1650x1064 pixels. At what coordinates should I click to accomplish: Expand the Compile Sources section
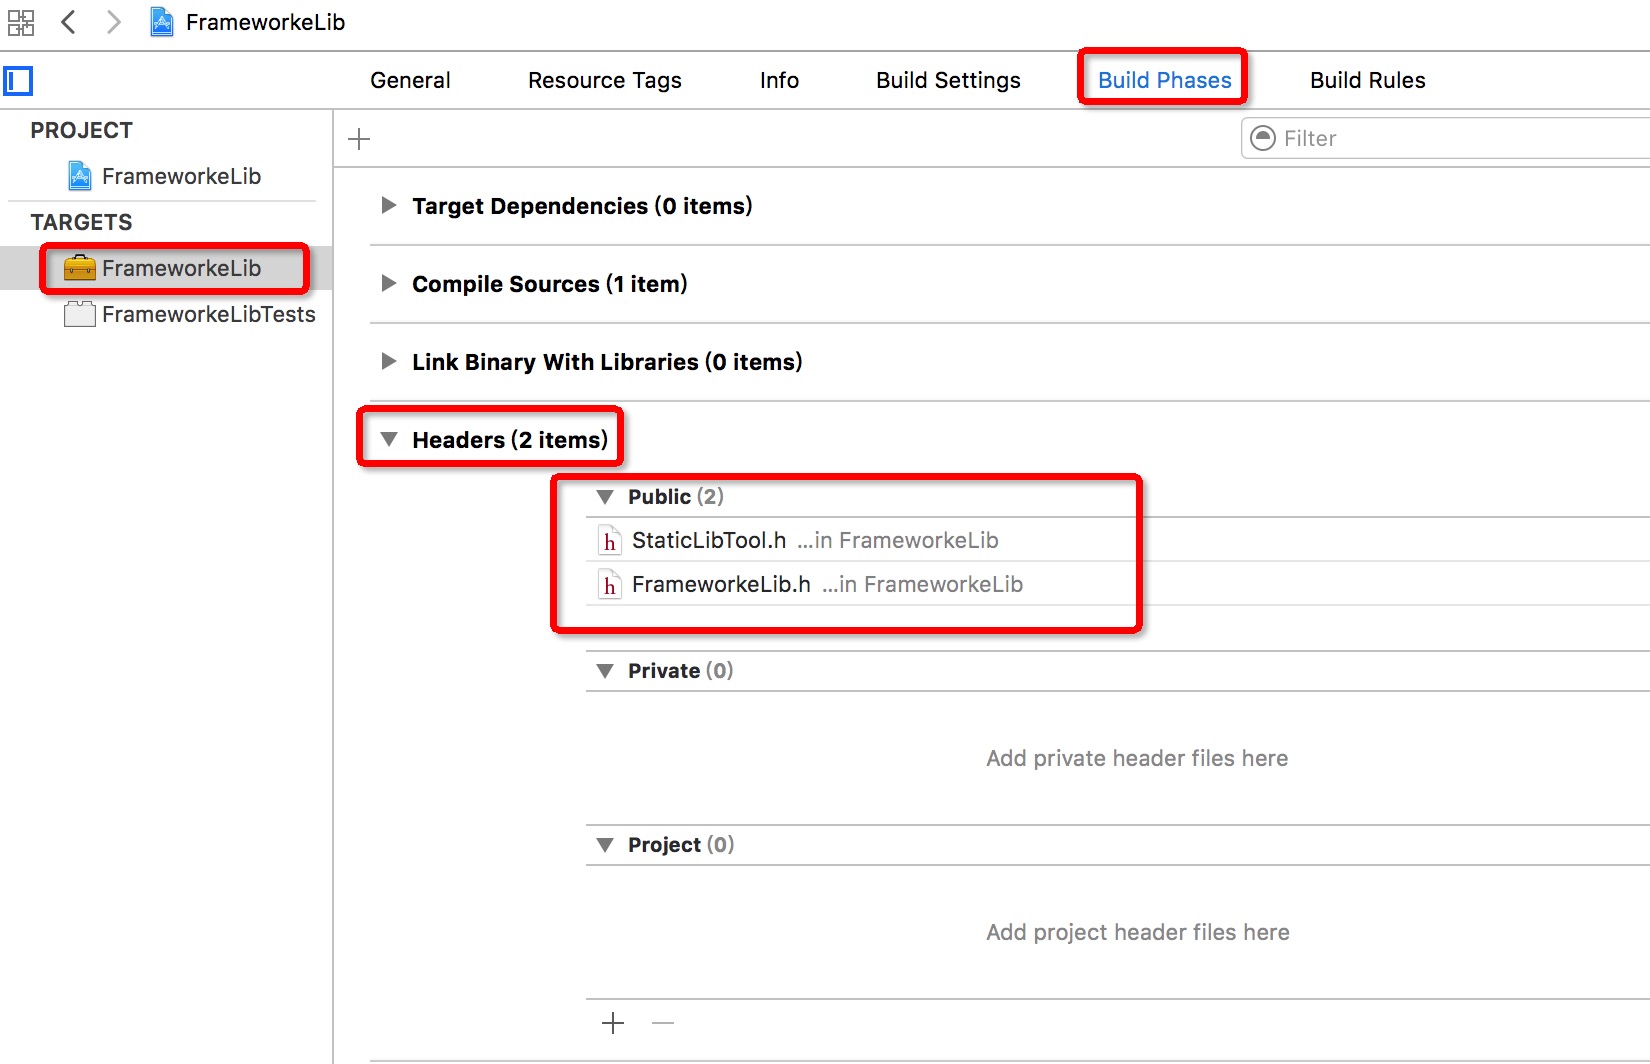point(389,284)
